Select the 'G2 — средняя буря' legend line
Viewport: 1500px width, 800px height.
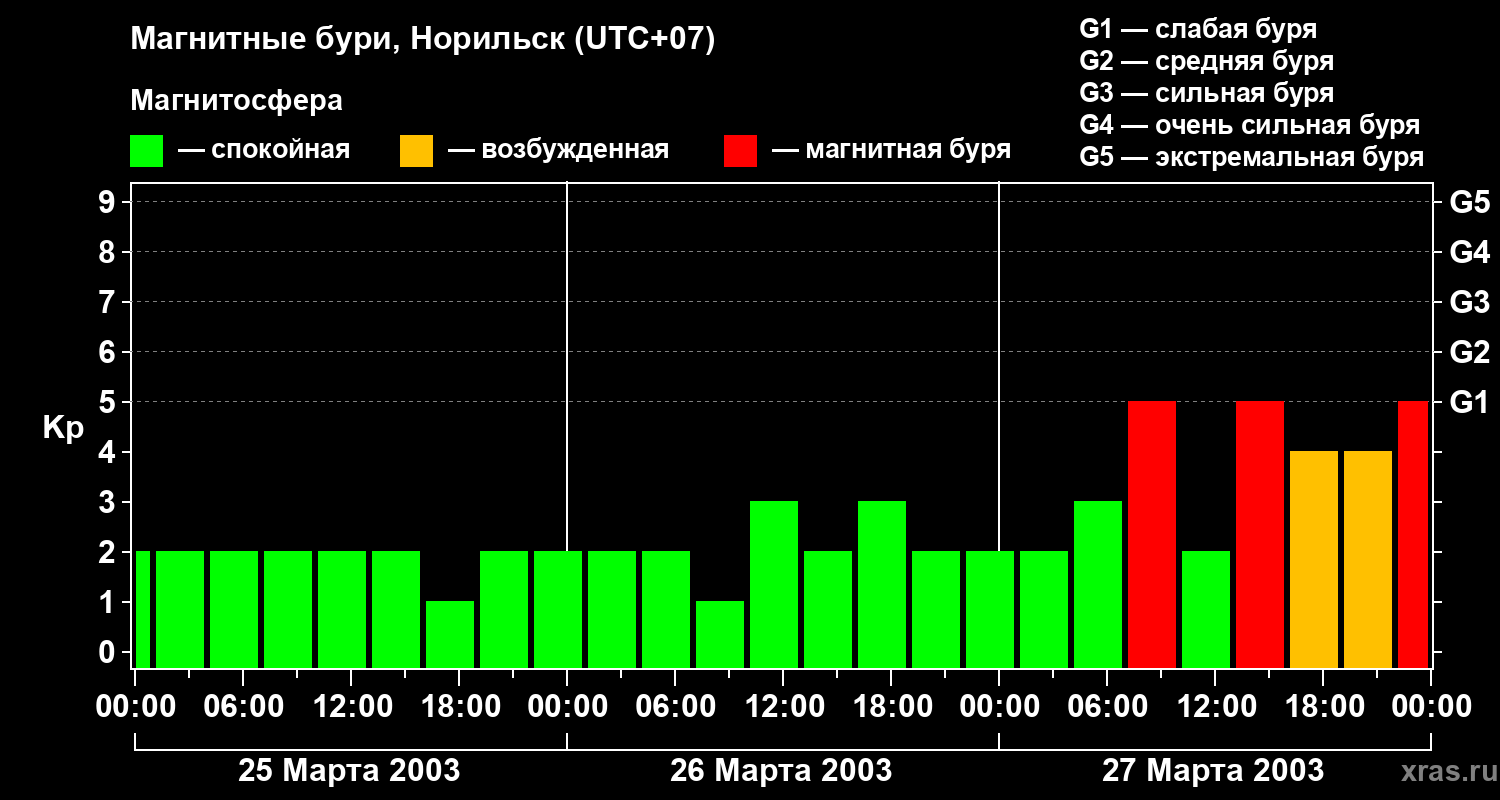click(x=1207, y=61)
